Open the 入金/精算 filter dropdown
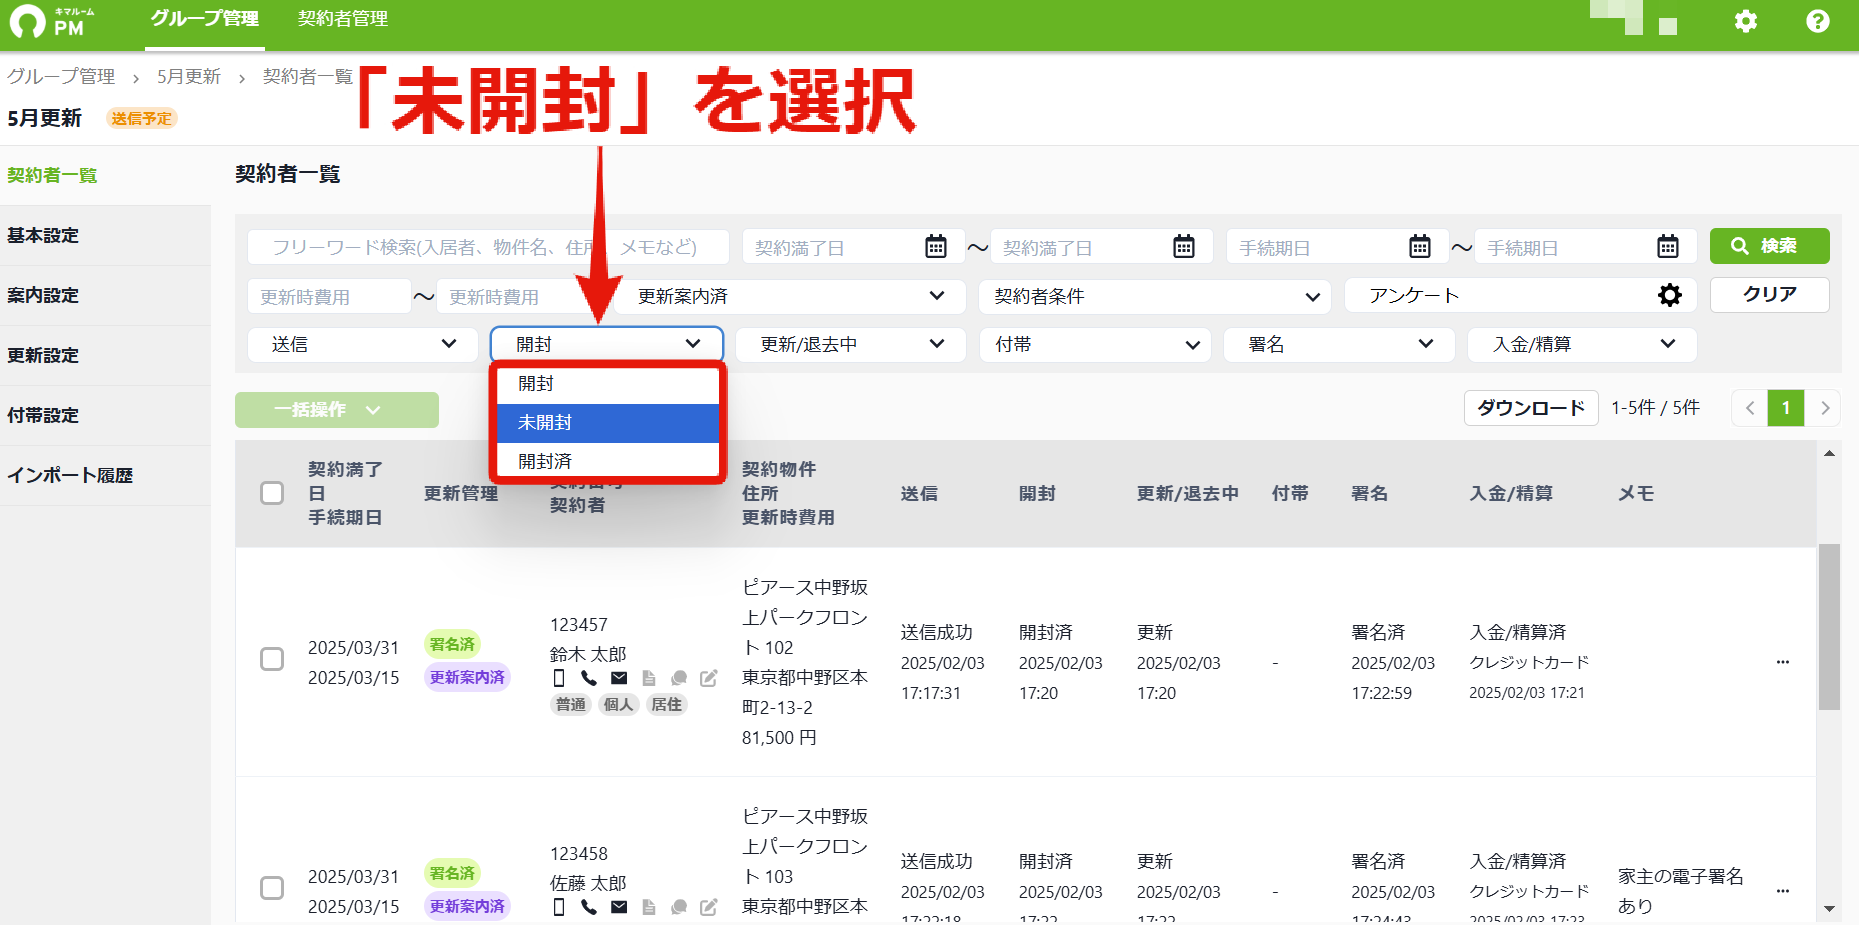This screenshot has height=925, width=1859. [x=1582, y=344]
